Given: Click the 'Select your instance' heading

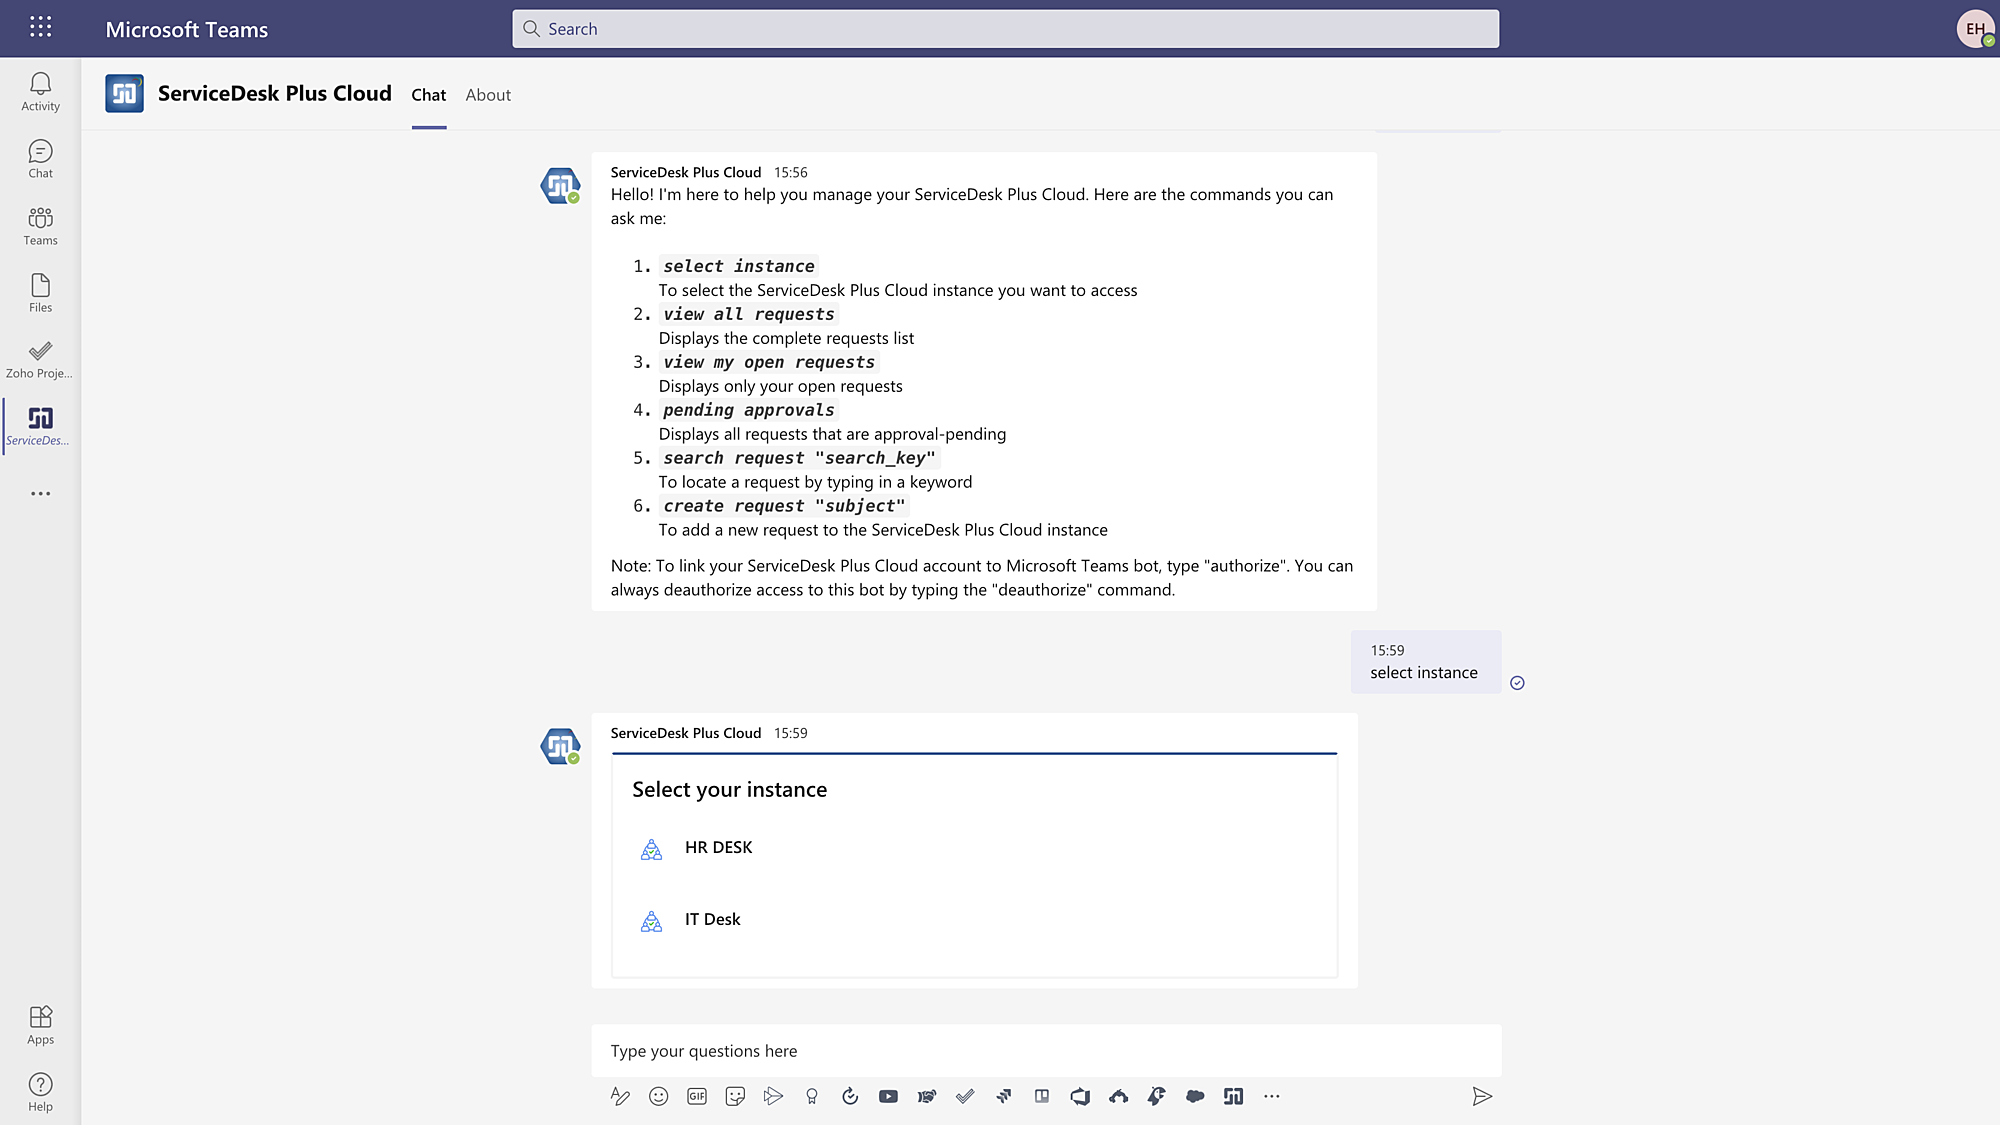Looking at the screenshot, I should (x=729, y=790).
